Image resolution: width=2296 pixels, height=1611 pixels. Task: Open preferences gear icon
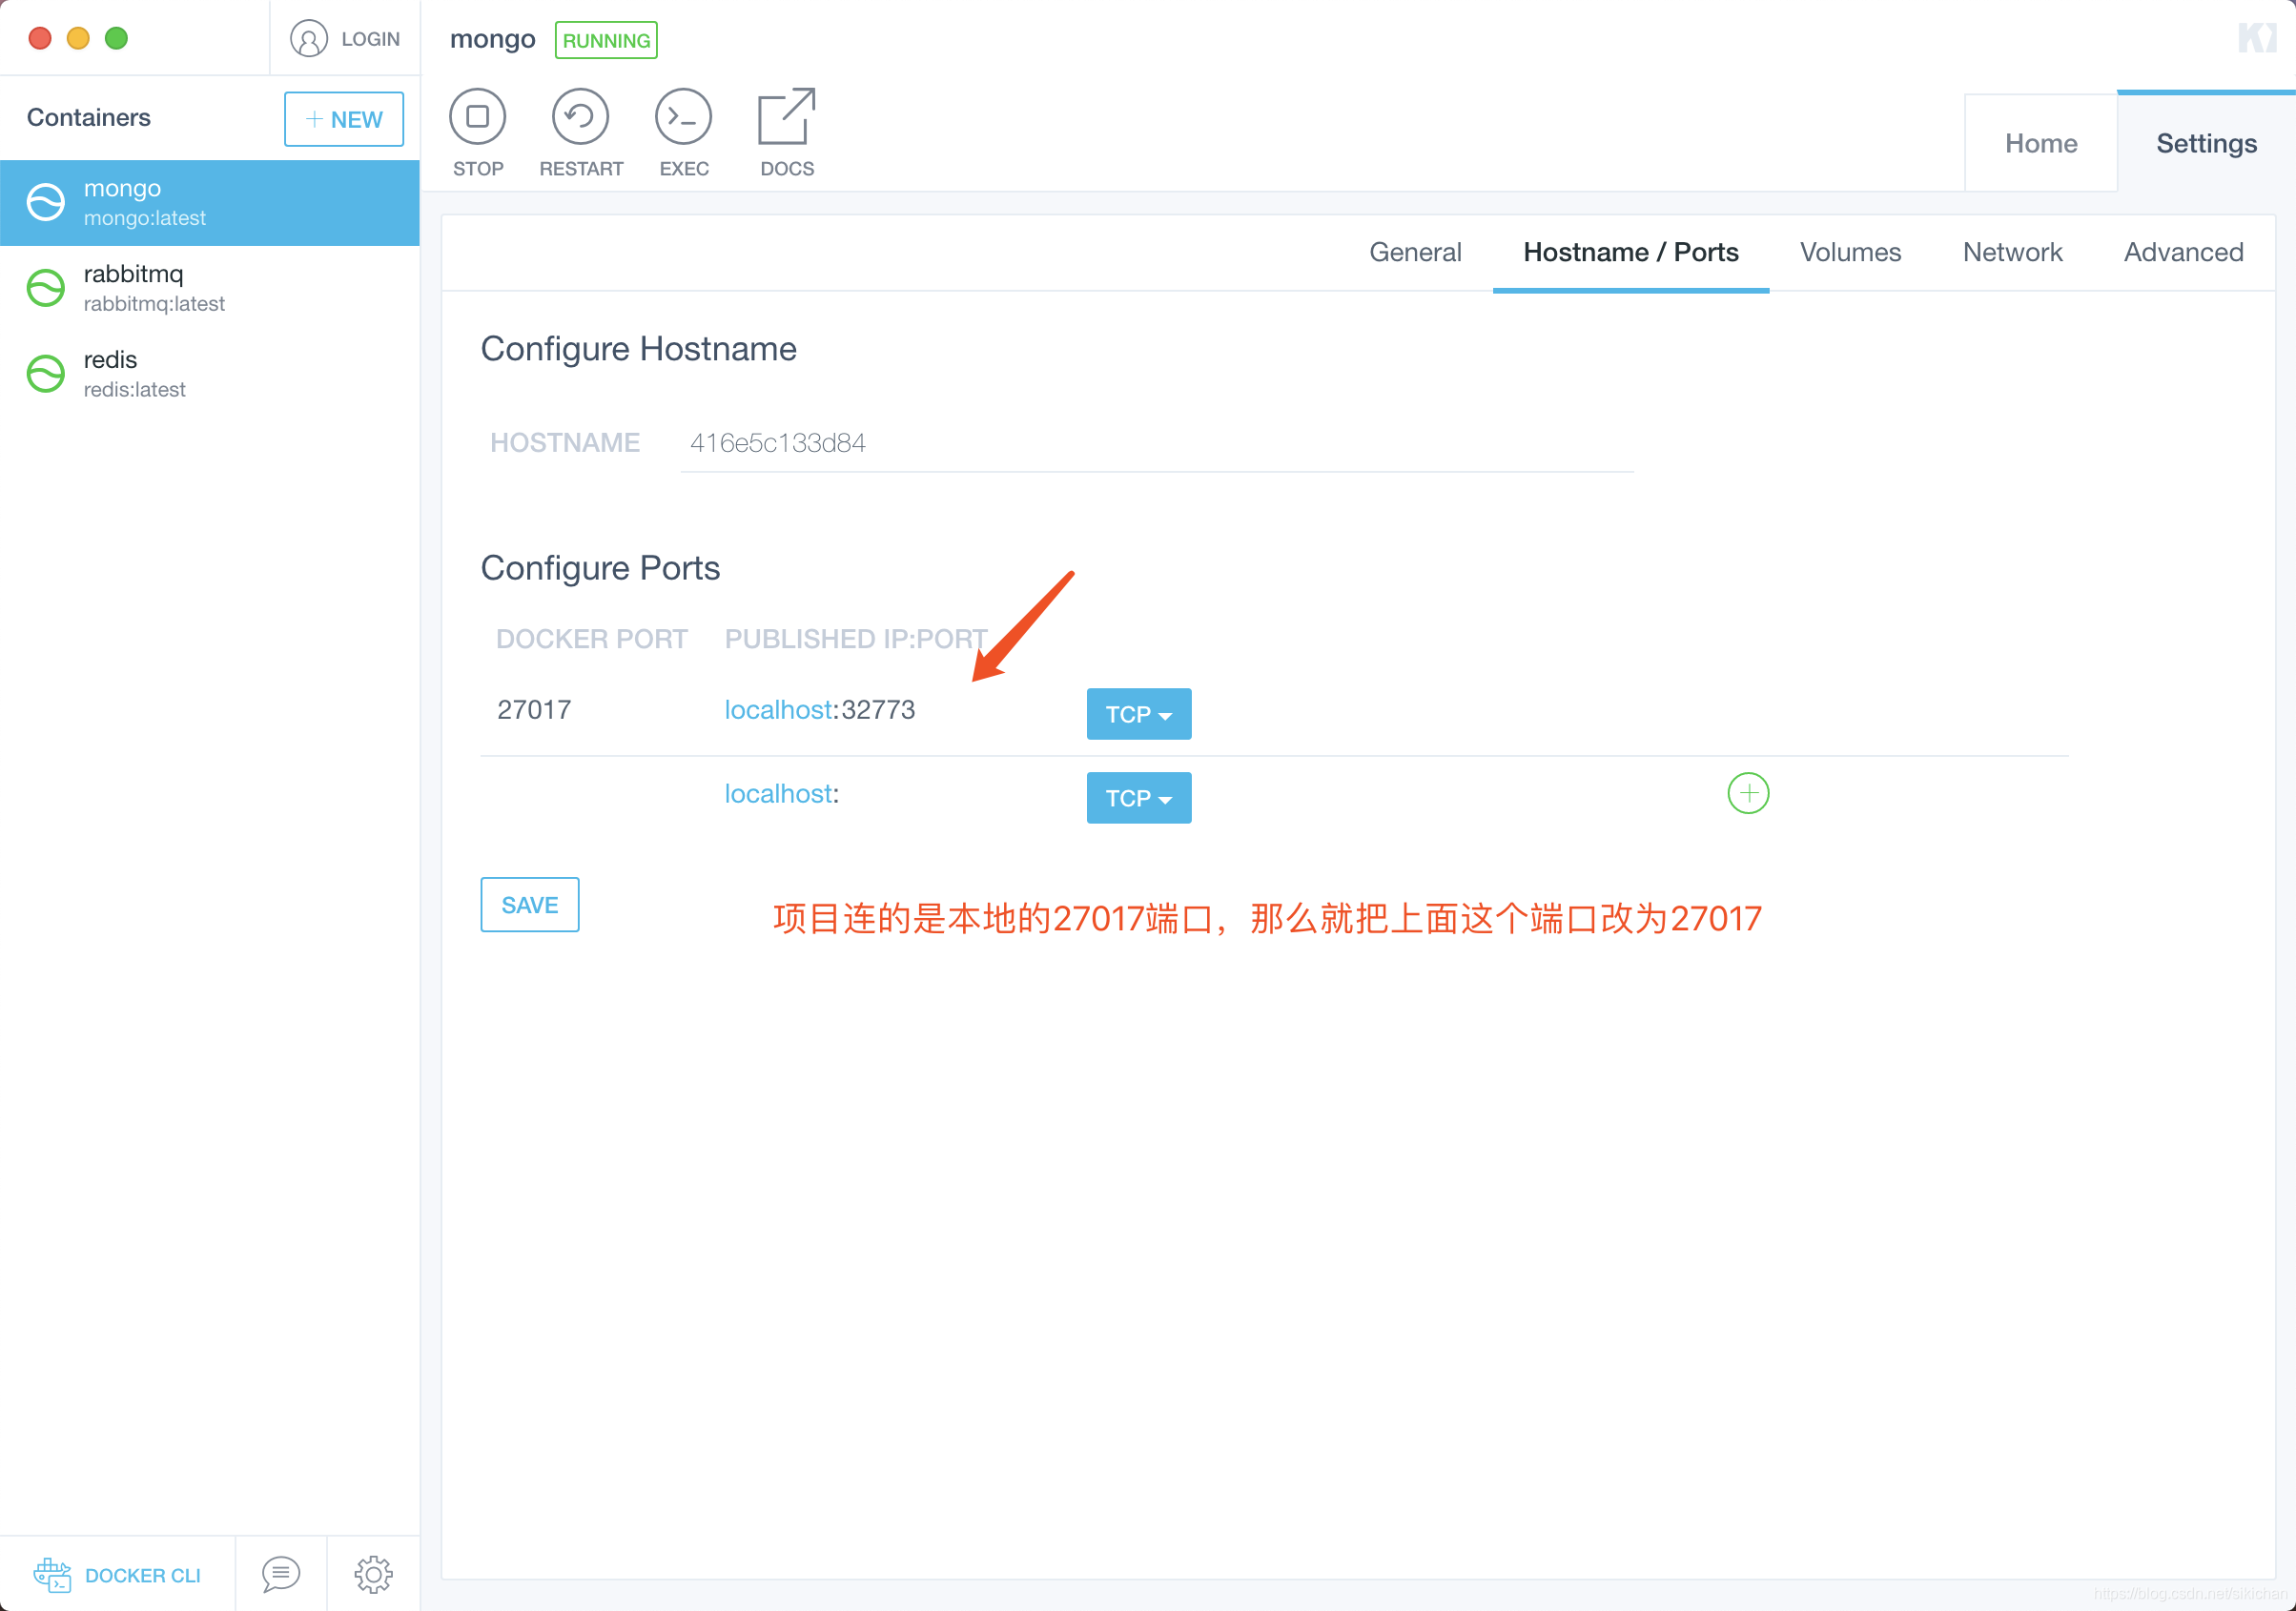click(373, 1574)
